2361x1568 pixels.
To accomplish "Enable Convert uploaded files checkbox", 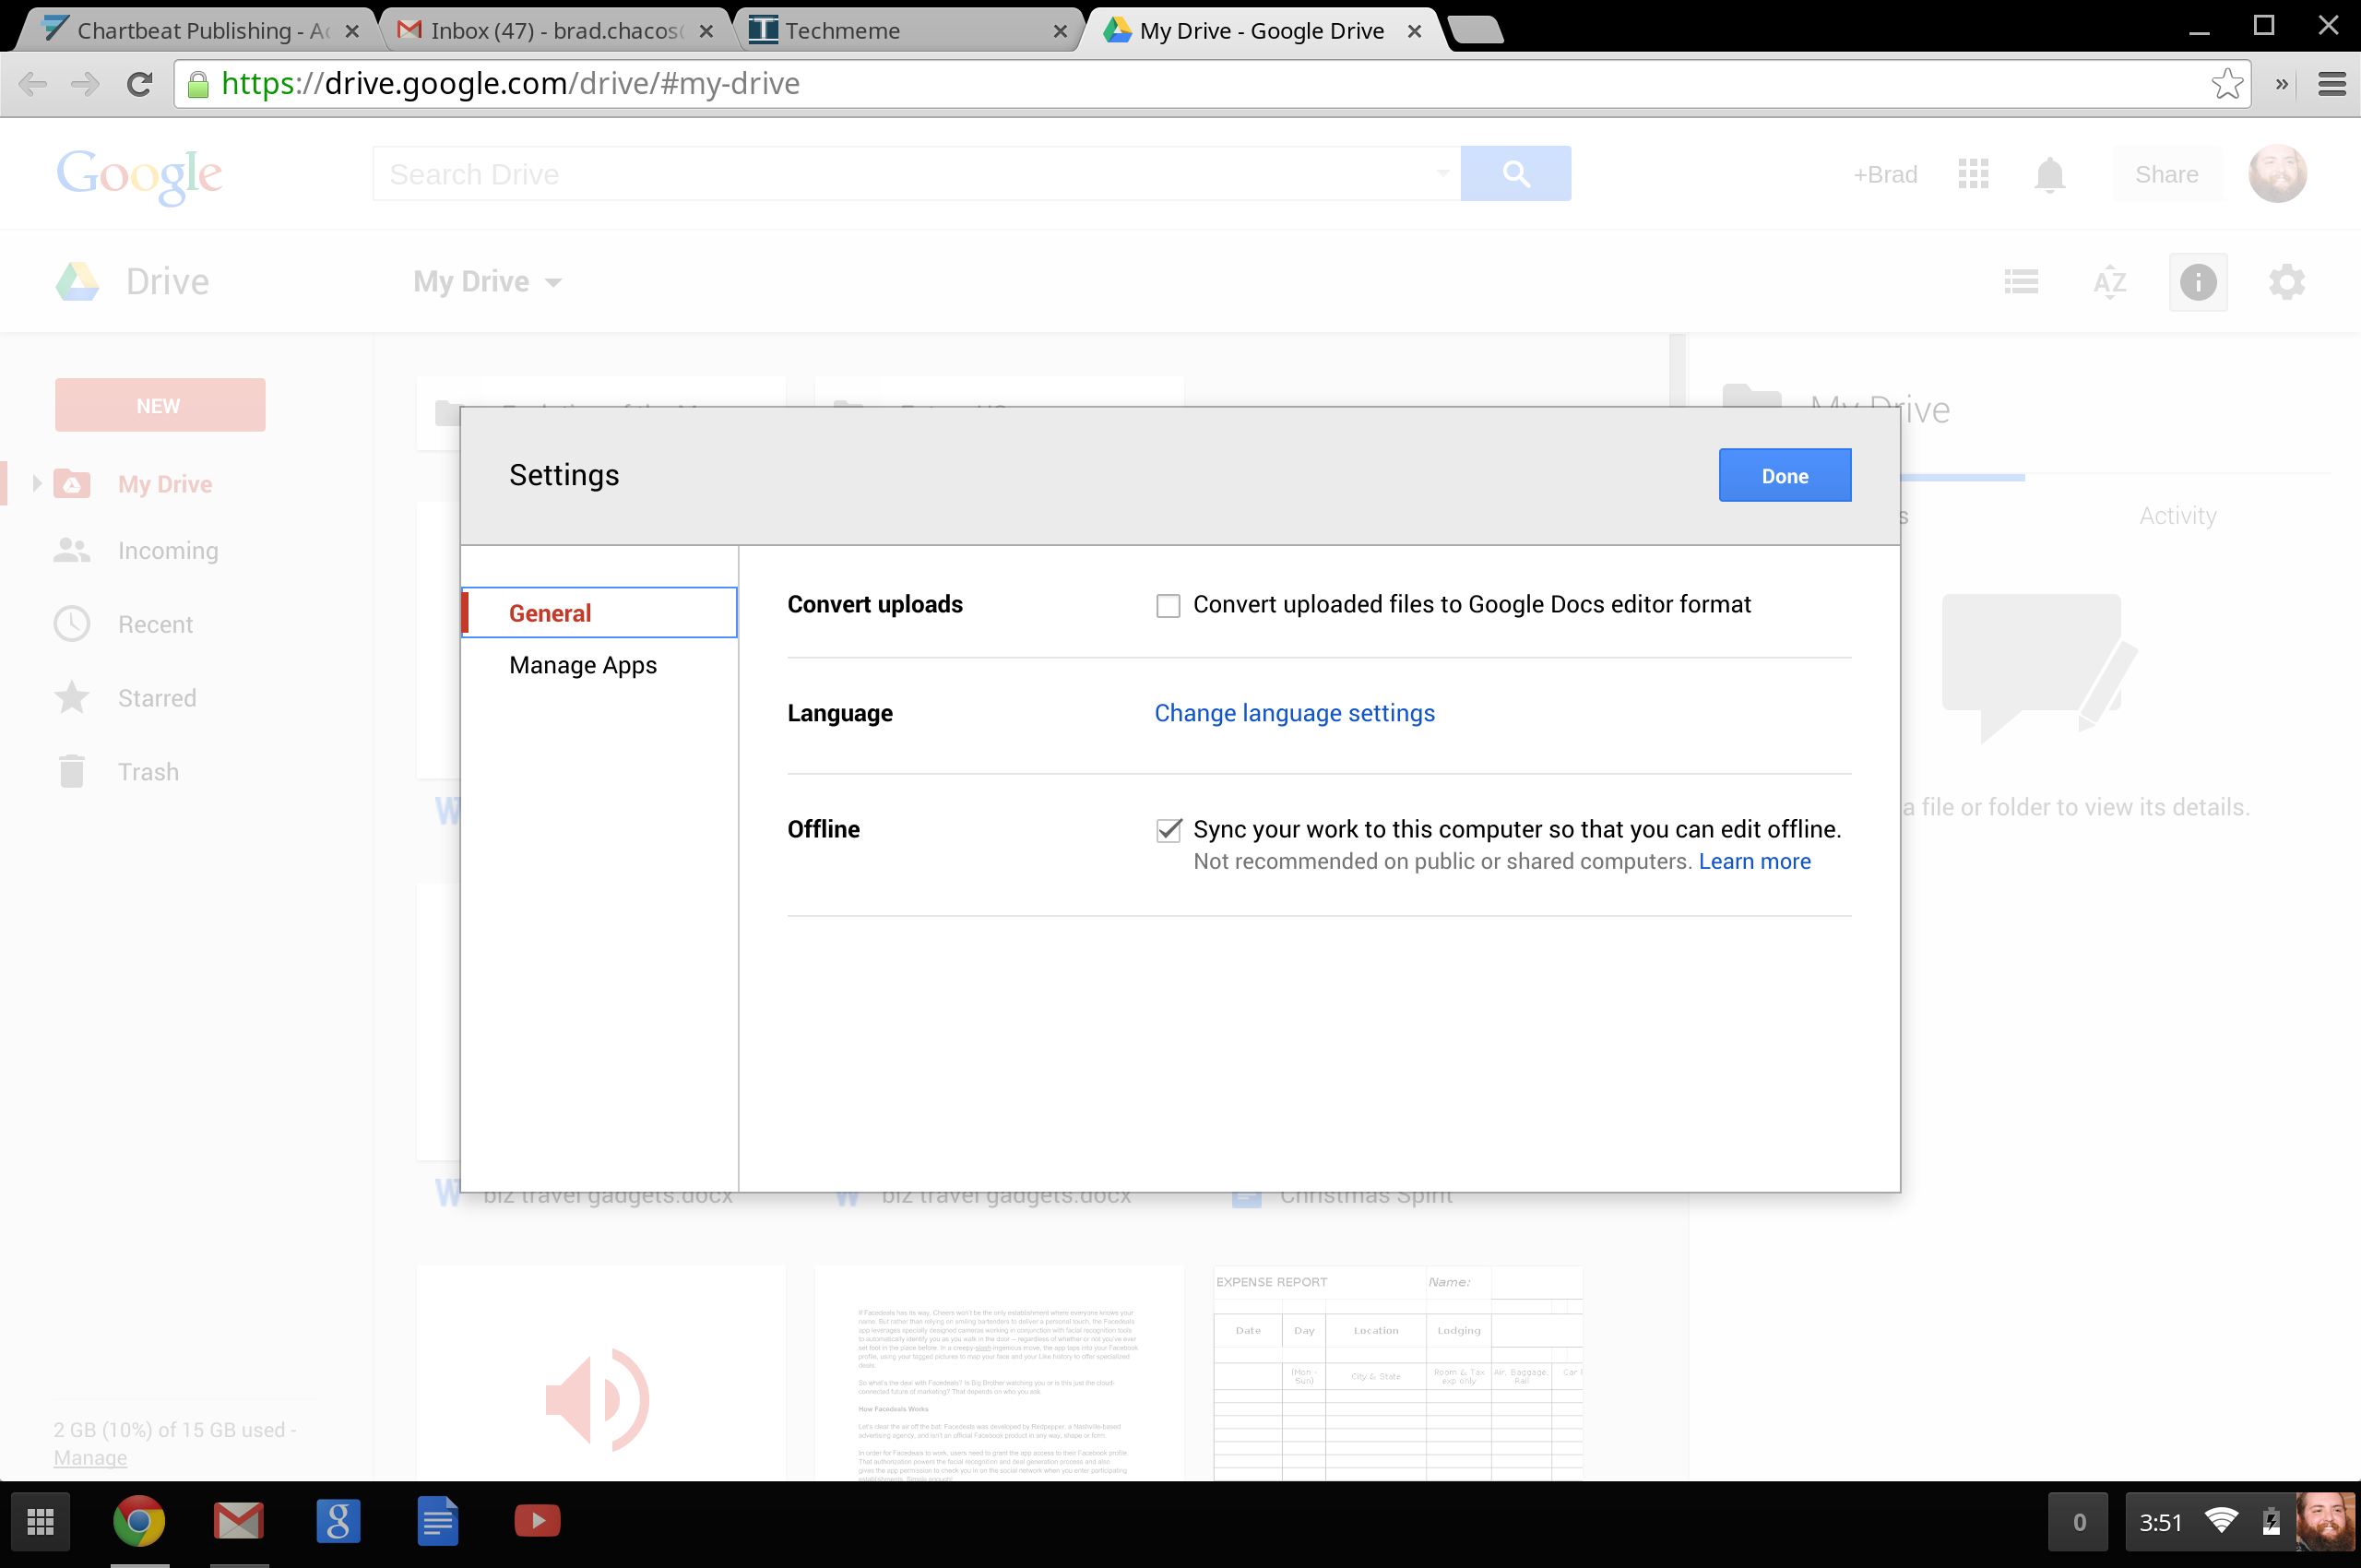I will coord(1168,606).
